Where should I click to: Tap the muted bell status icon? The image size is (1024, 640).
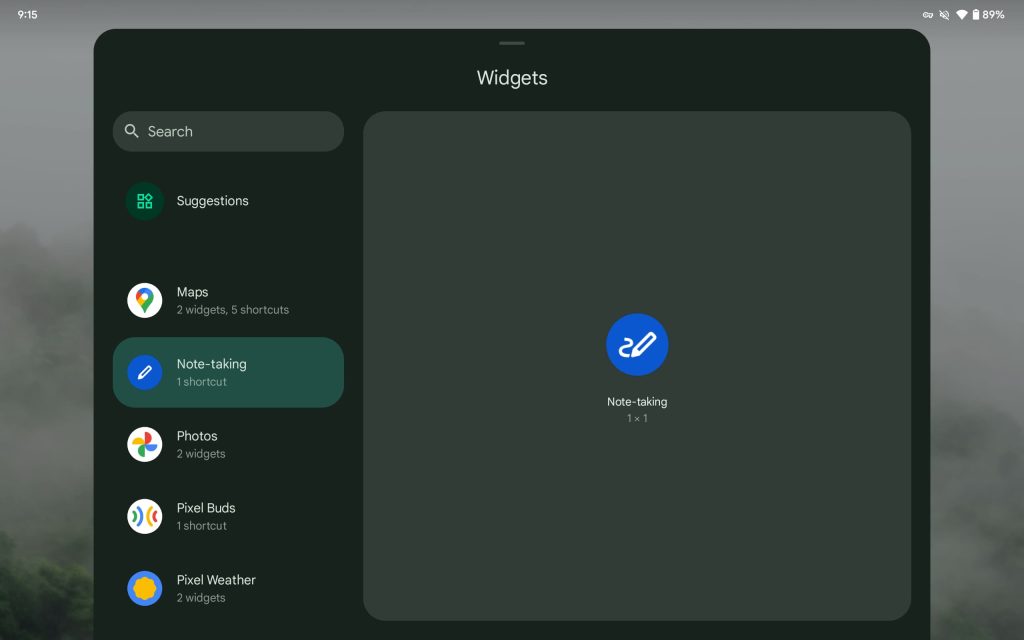(944, 15)
